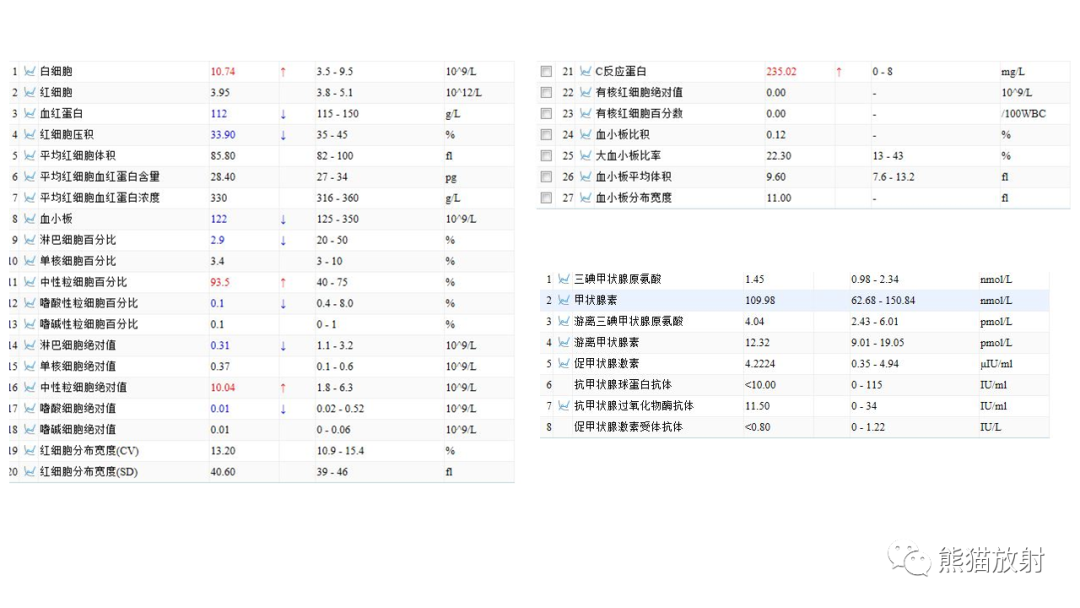Screen dimensions: 1080x608
Task: Click trend chart icon for 白细胞 row
Action: [30, 71]
